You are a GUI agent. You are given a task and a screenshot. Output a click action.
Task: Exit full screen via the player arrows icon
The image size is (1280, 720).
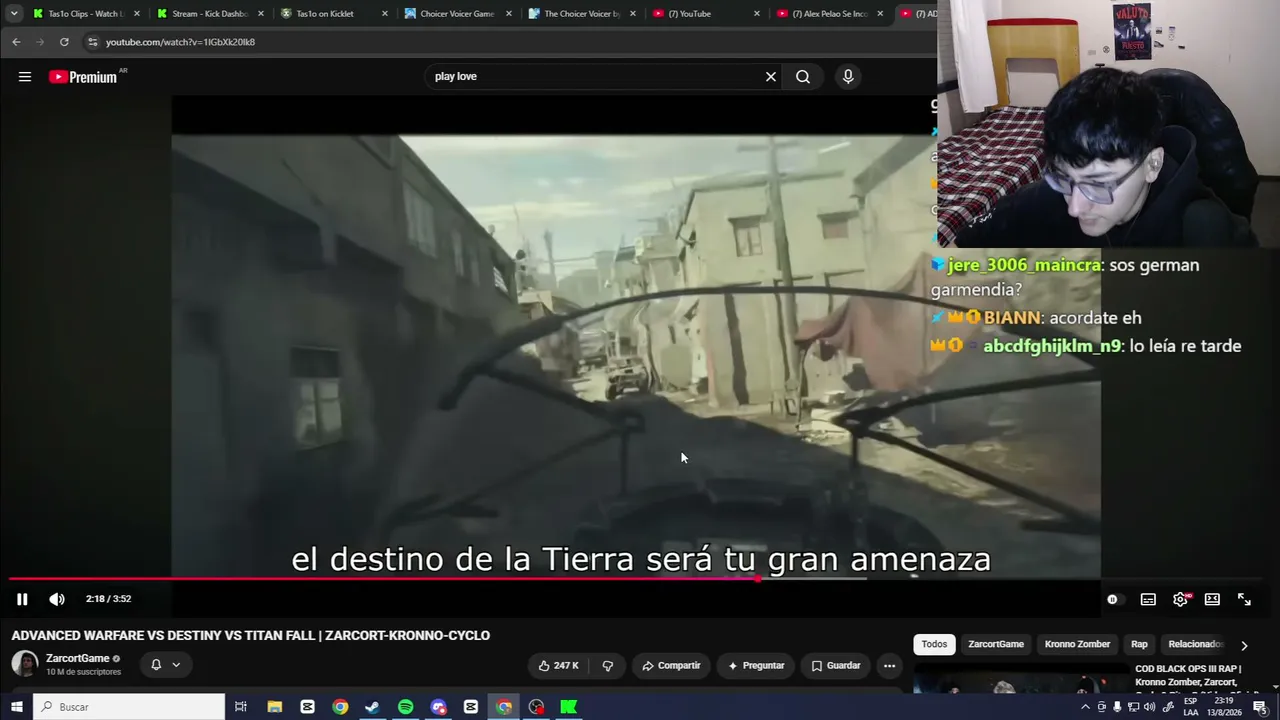point(1244,599)
